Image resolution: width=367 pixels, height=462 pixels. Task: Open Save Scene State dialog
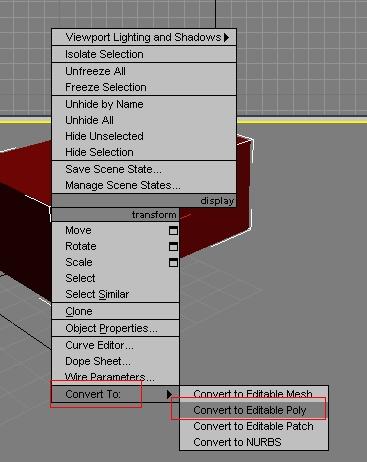pyautogui.click(x=144, y=169)
